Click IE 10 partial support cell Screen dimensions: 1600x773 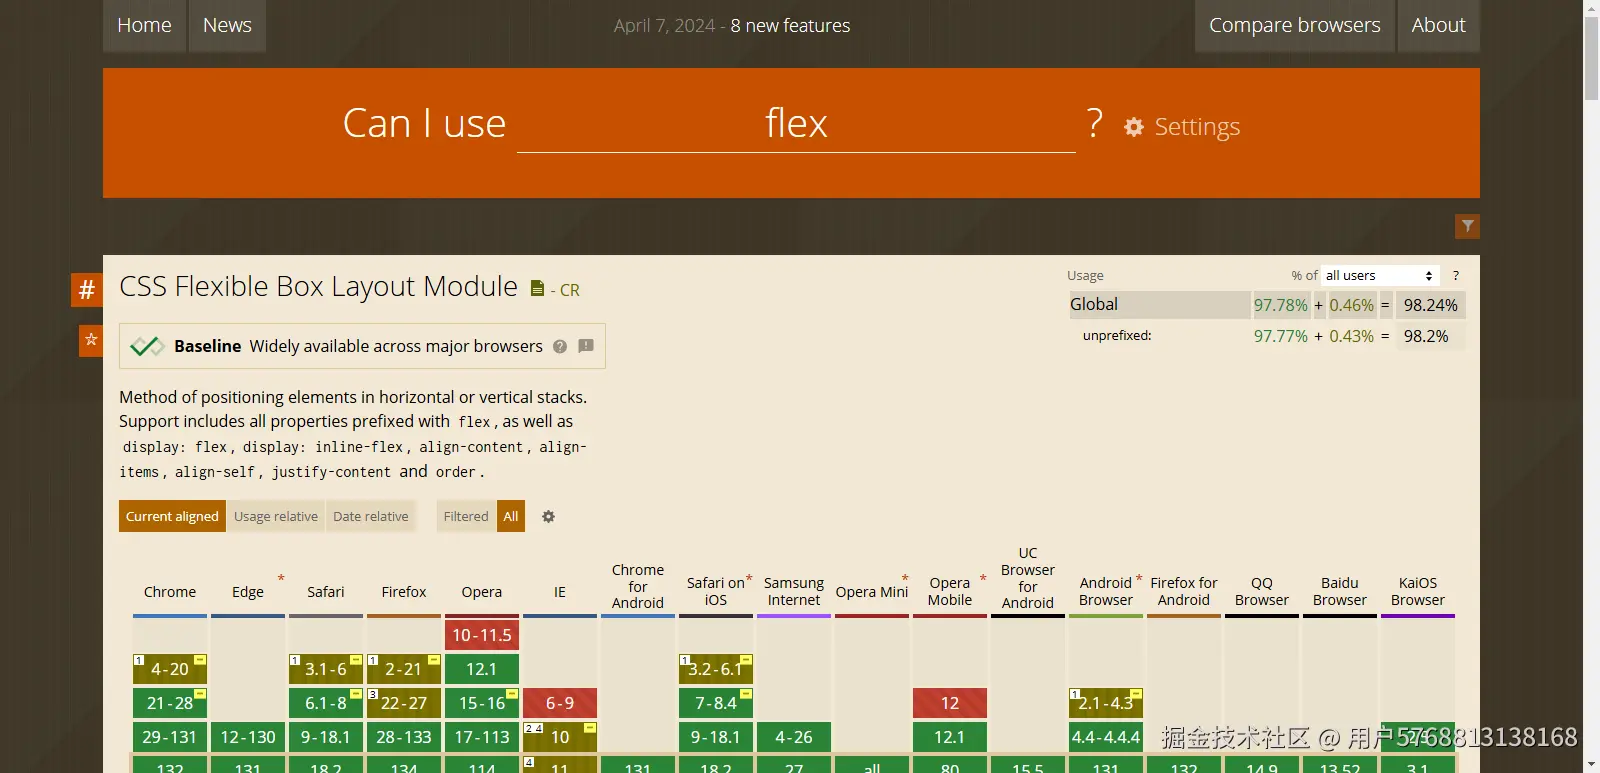click(560, 737)
